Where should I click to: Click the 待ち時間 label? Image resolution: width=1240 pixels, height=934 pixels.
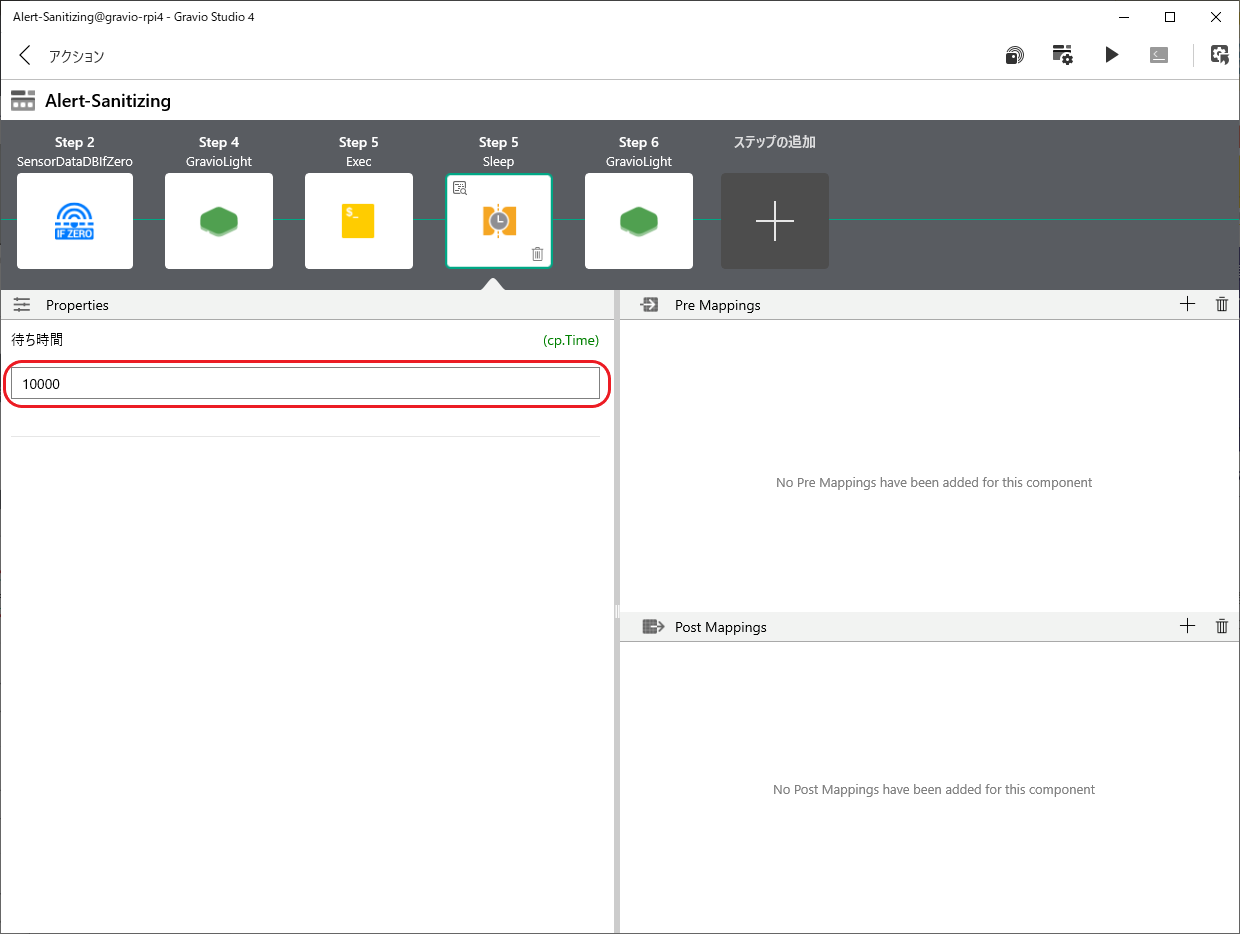tap(37, 340)
